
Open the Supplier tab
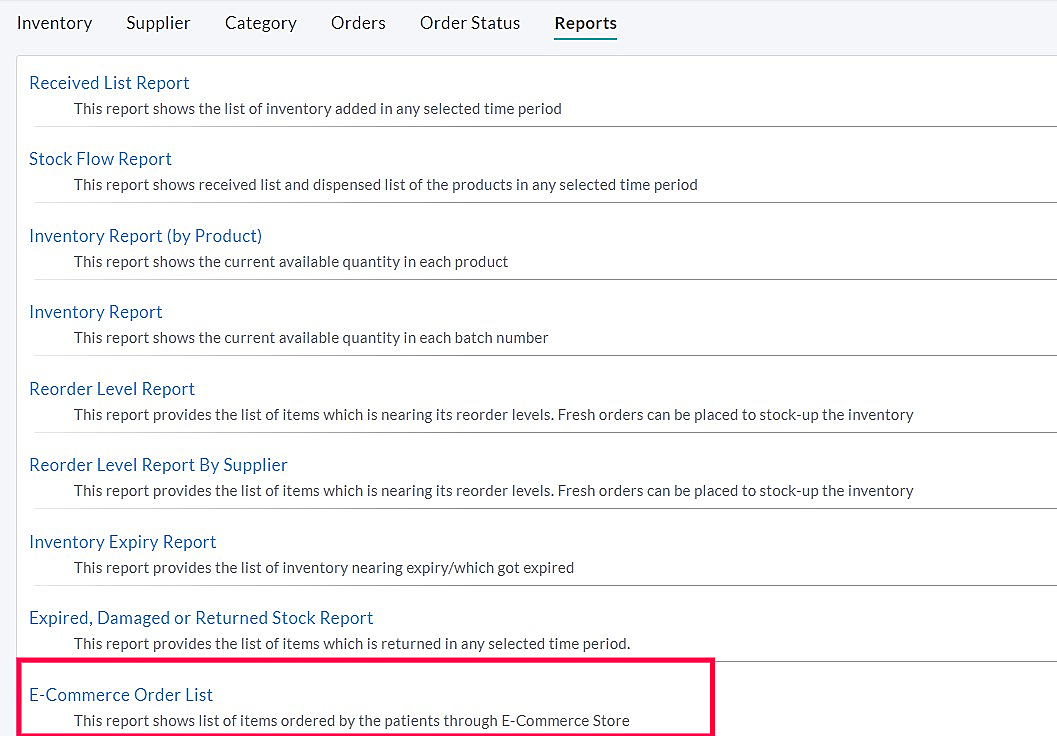point(158,22)
